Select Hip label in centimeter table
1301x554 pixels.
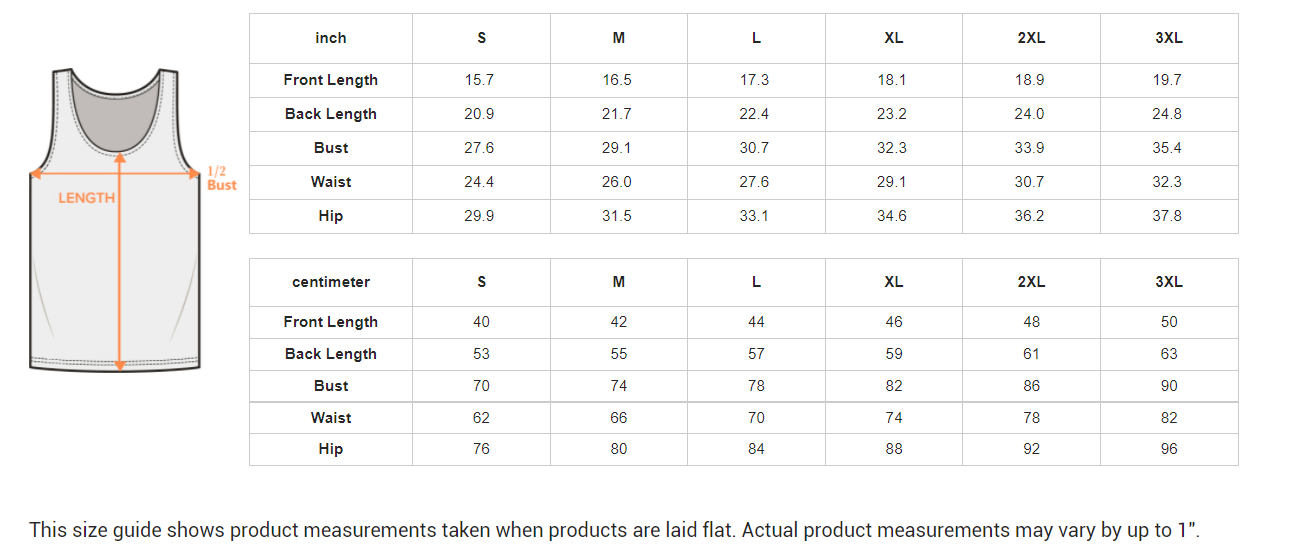coord(331,449)
